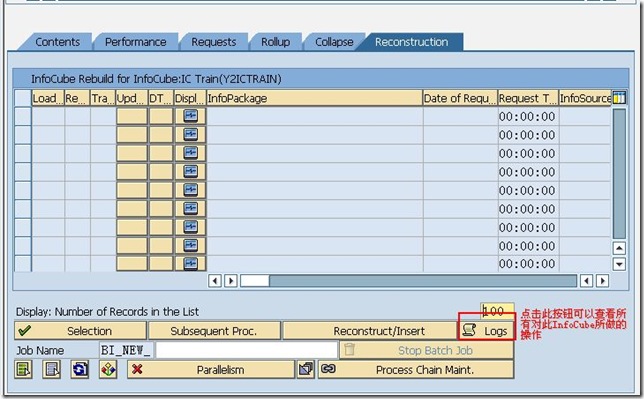This screenshot has height=399, width=644.
Task: Select the Rollup tab
Action: click(276, 42)
